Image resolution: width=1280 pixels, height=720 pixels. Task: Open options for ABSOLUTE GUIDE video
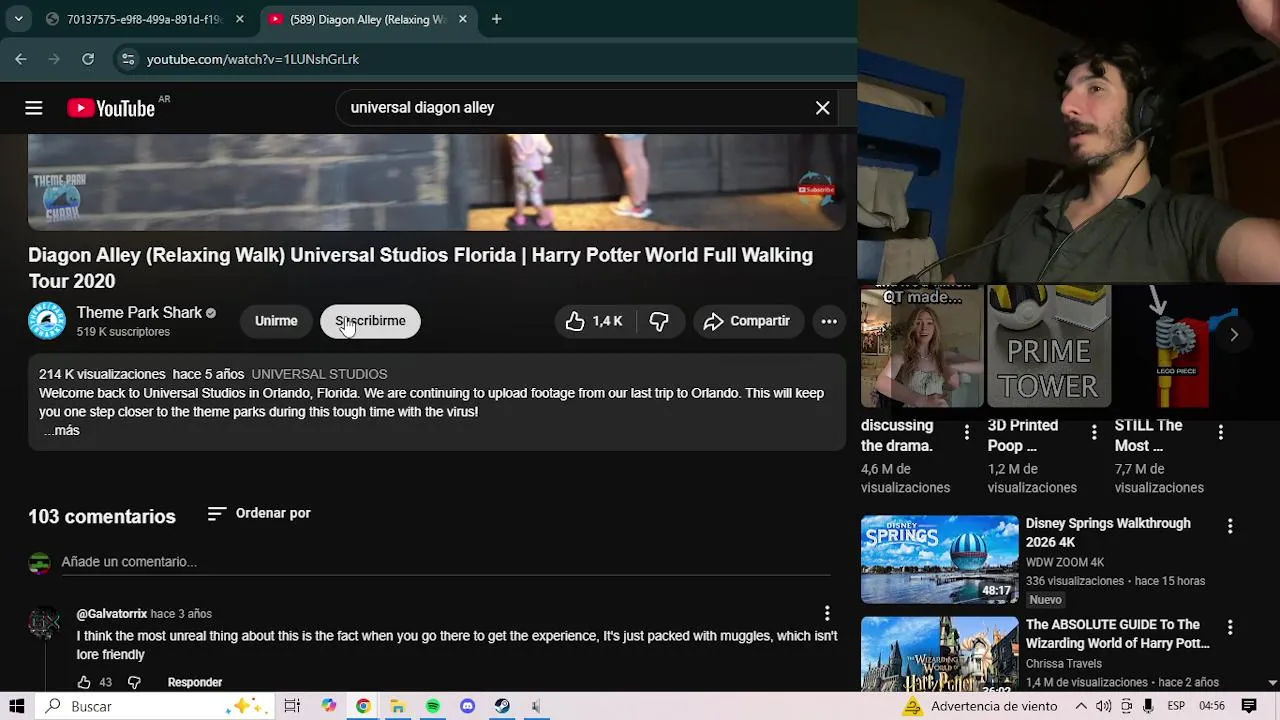point(1230,627)
